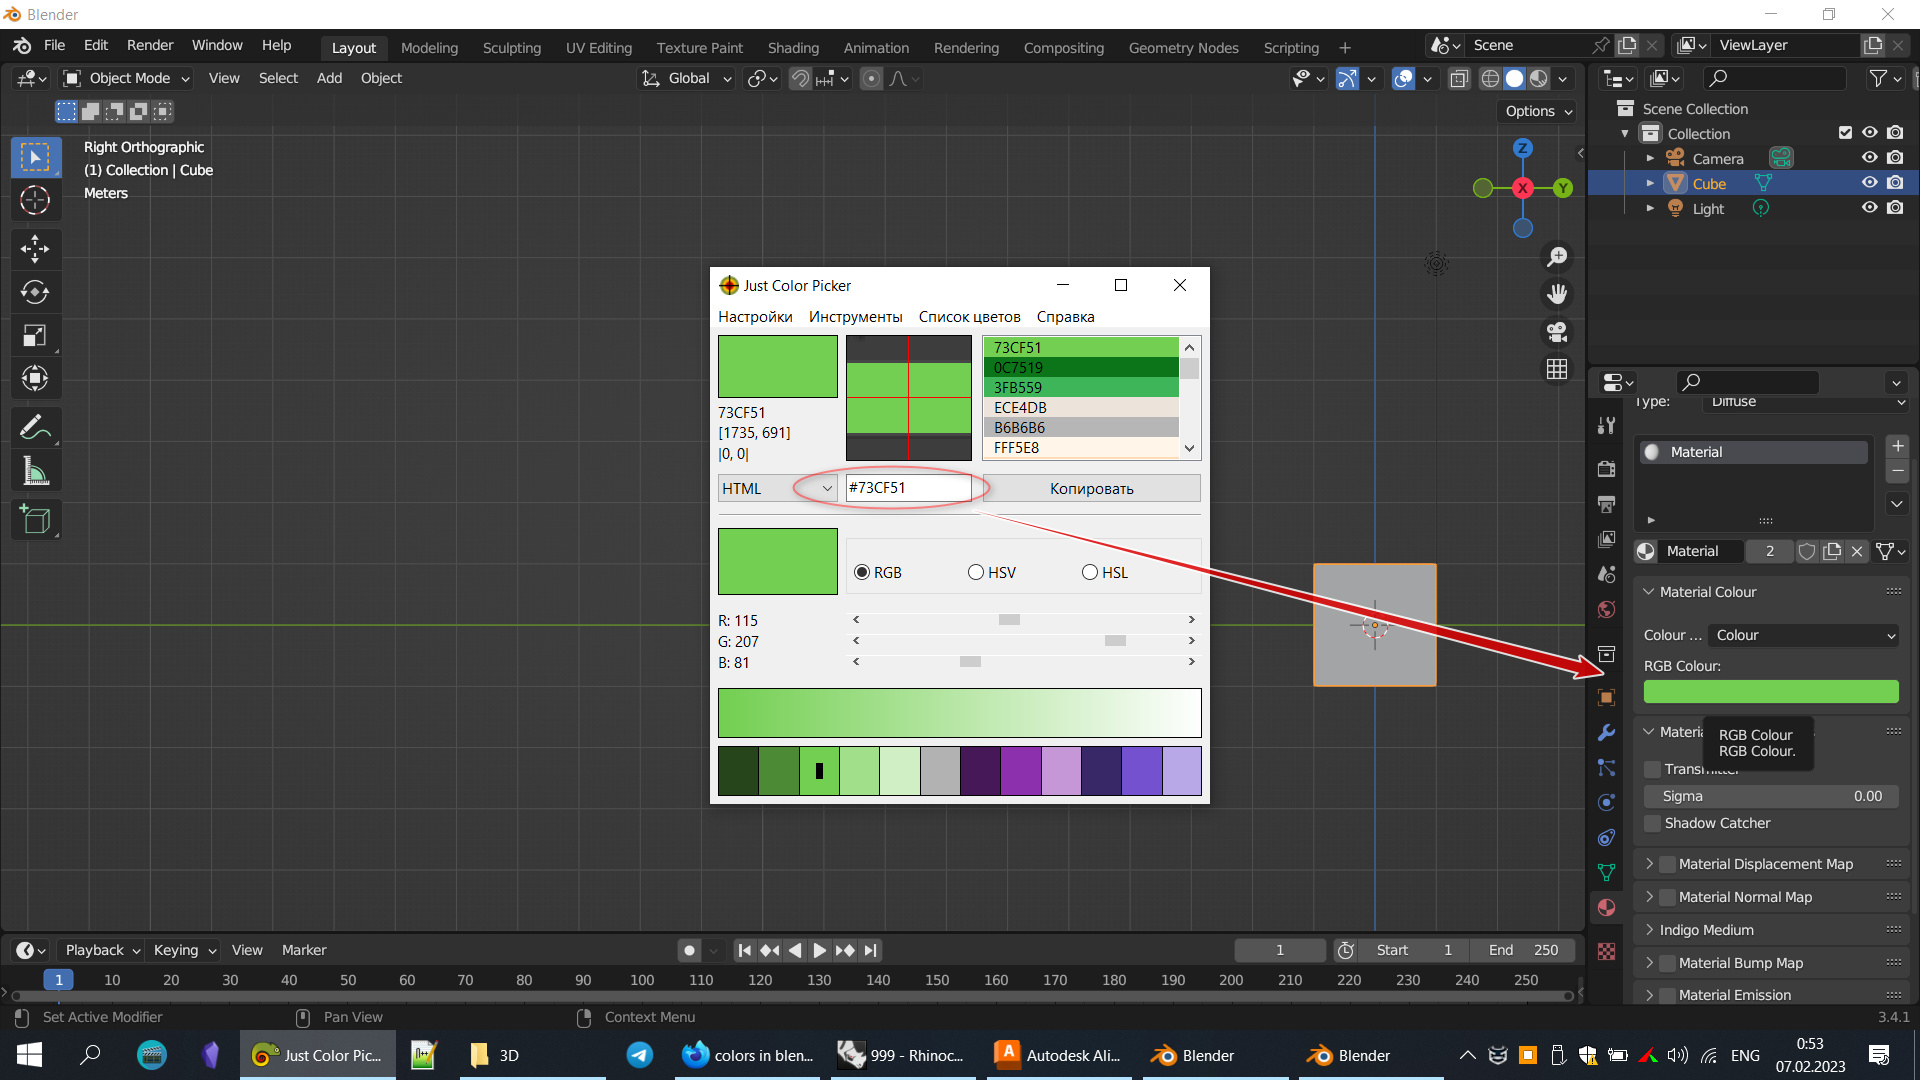1920x1080 pixels.
Task: Click the Копировать button
Action: click(1091, 488)
